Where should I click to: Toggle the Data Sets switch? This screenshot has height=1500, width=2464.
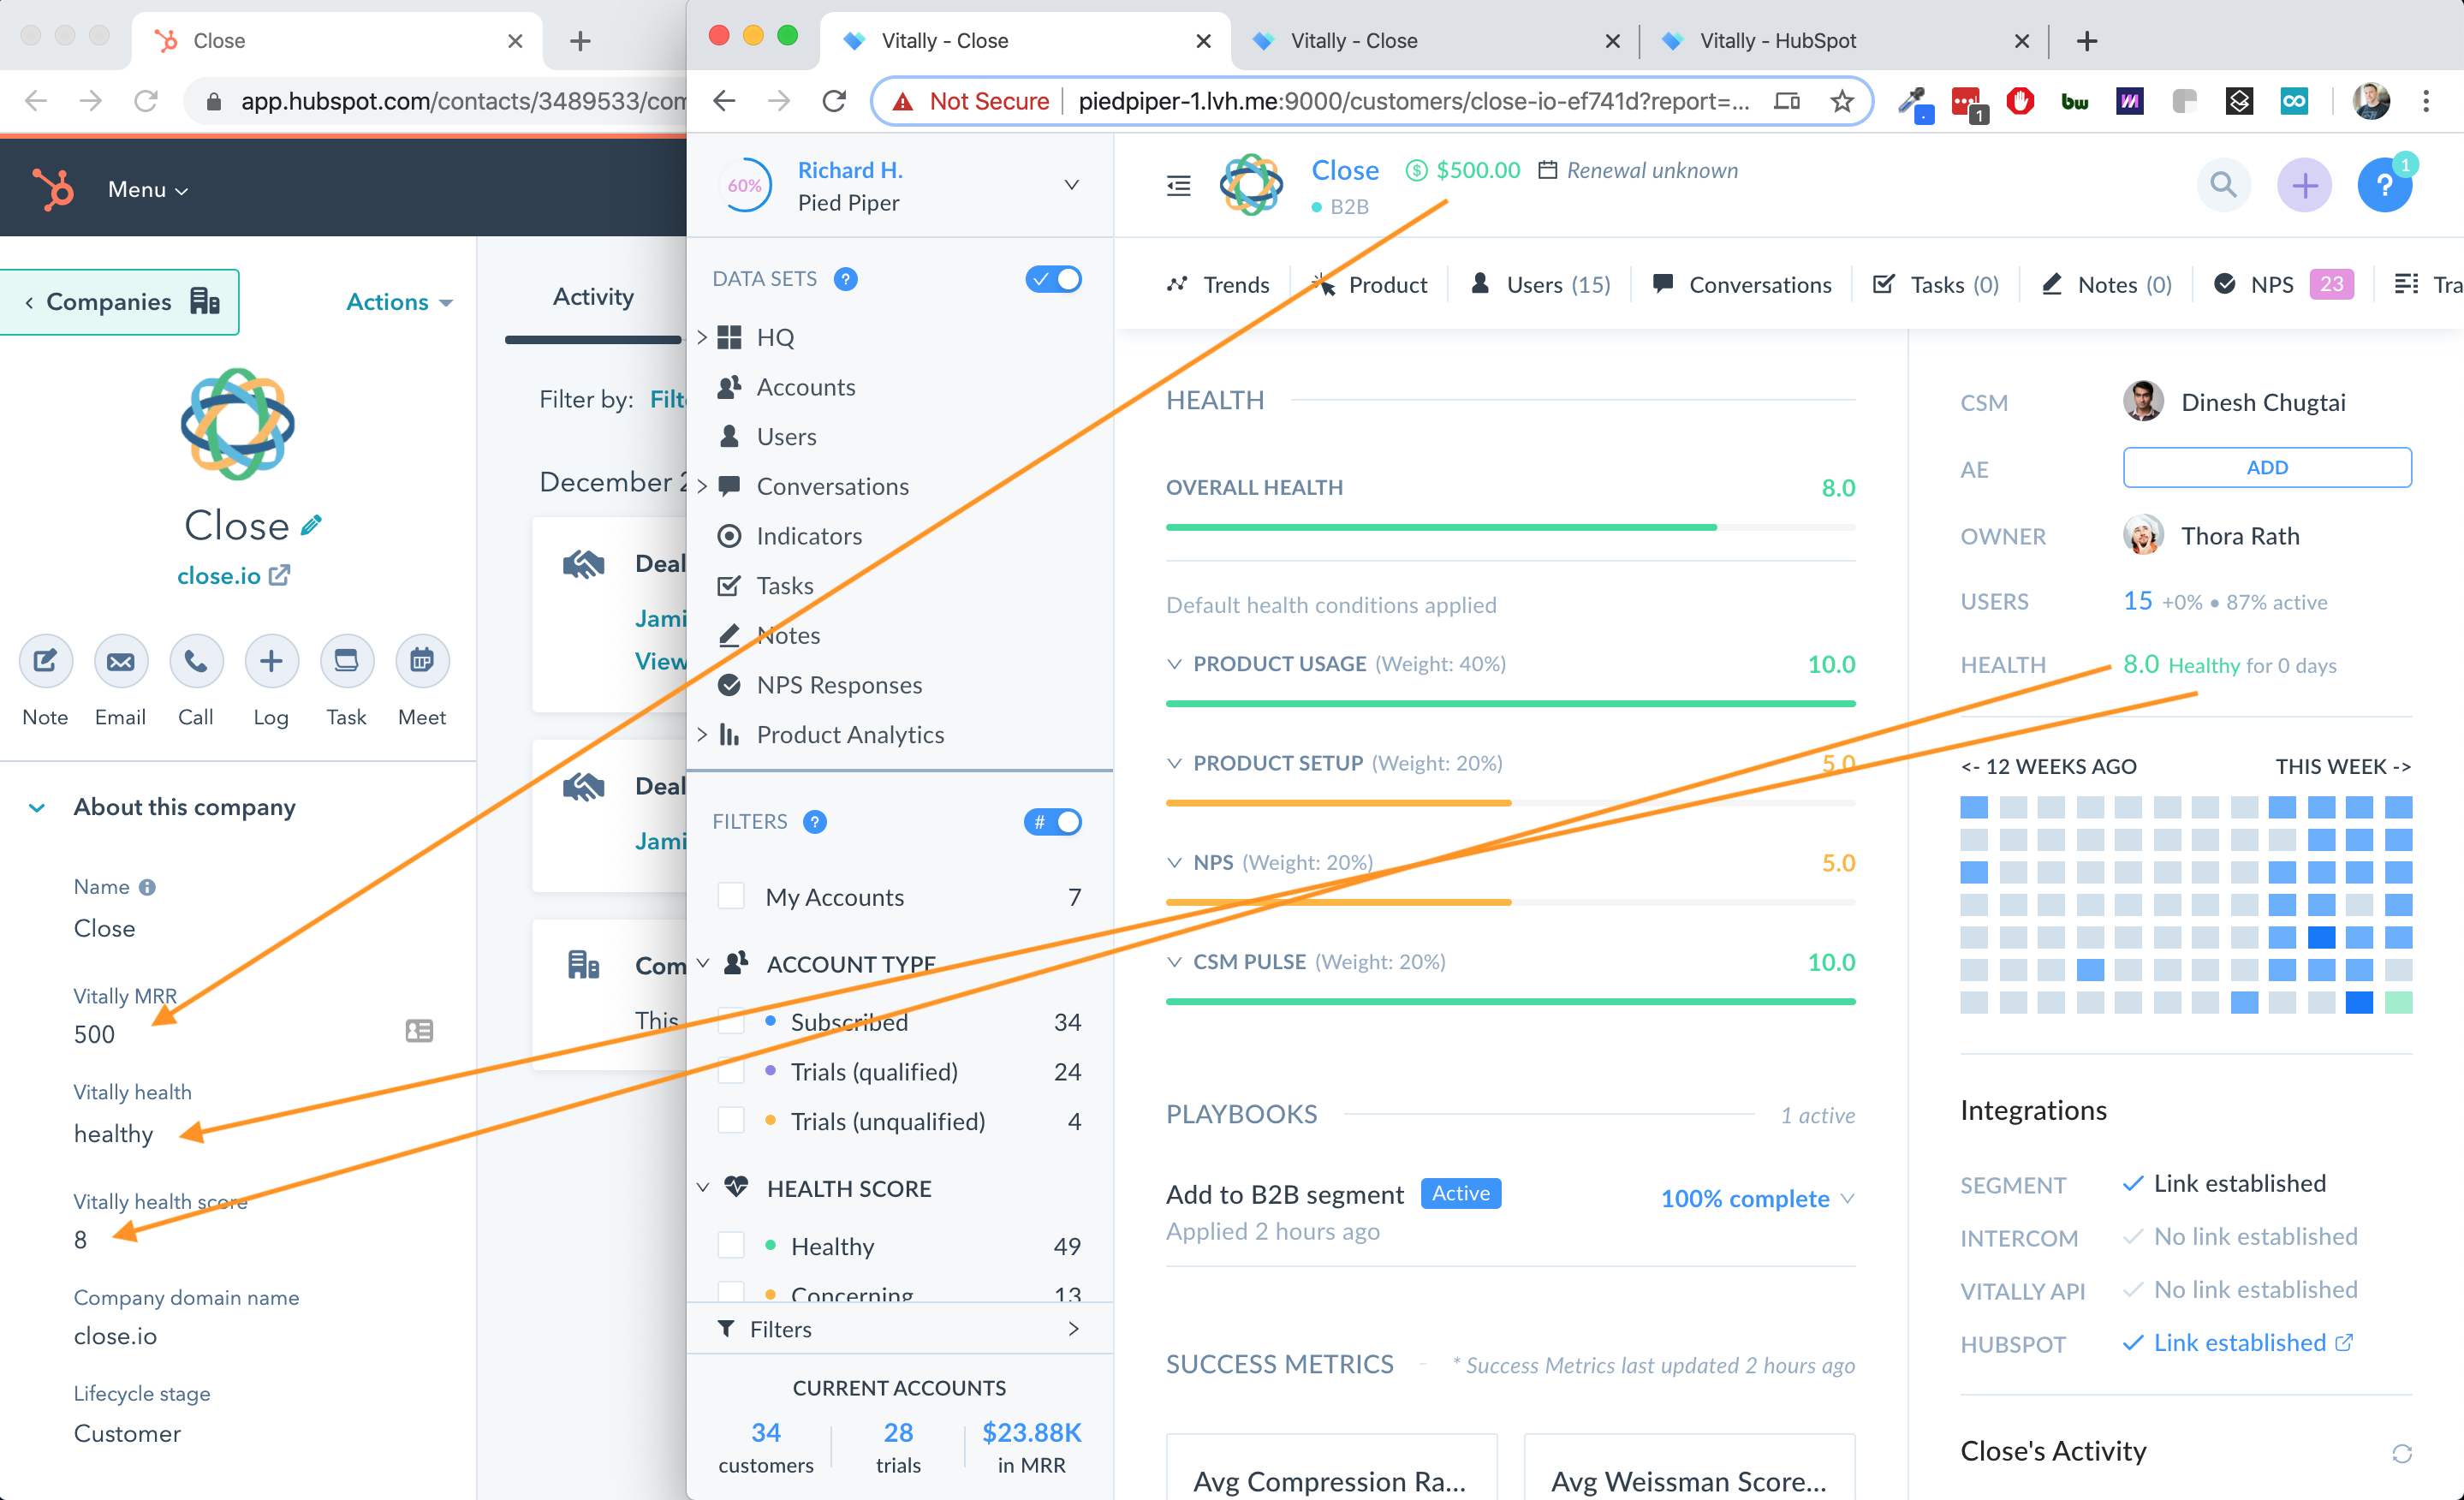pyautogui.click(x=1053, y=279)
